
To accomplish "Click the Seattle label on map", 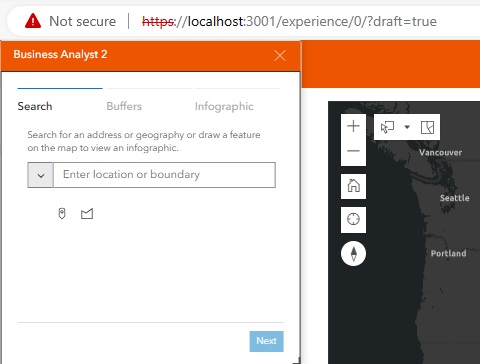I will pyautogui.click(x=454, y=198).
